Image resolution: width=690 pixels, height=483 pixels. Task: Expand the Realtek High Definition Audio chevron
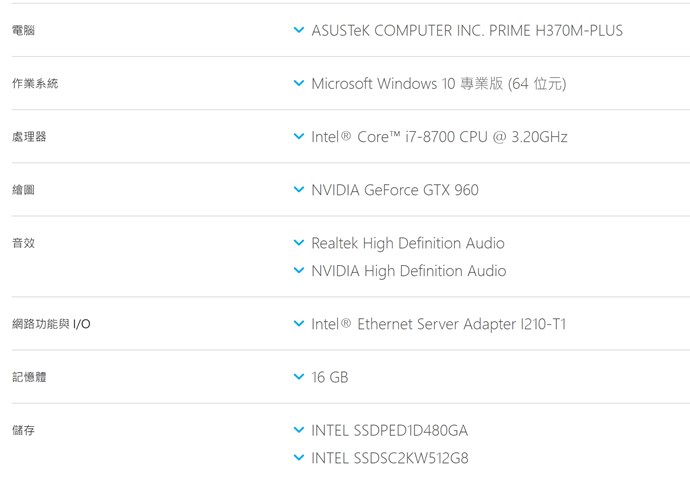tap(298, 243)
